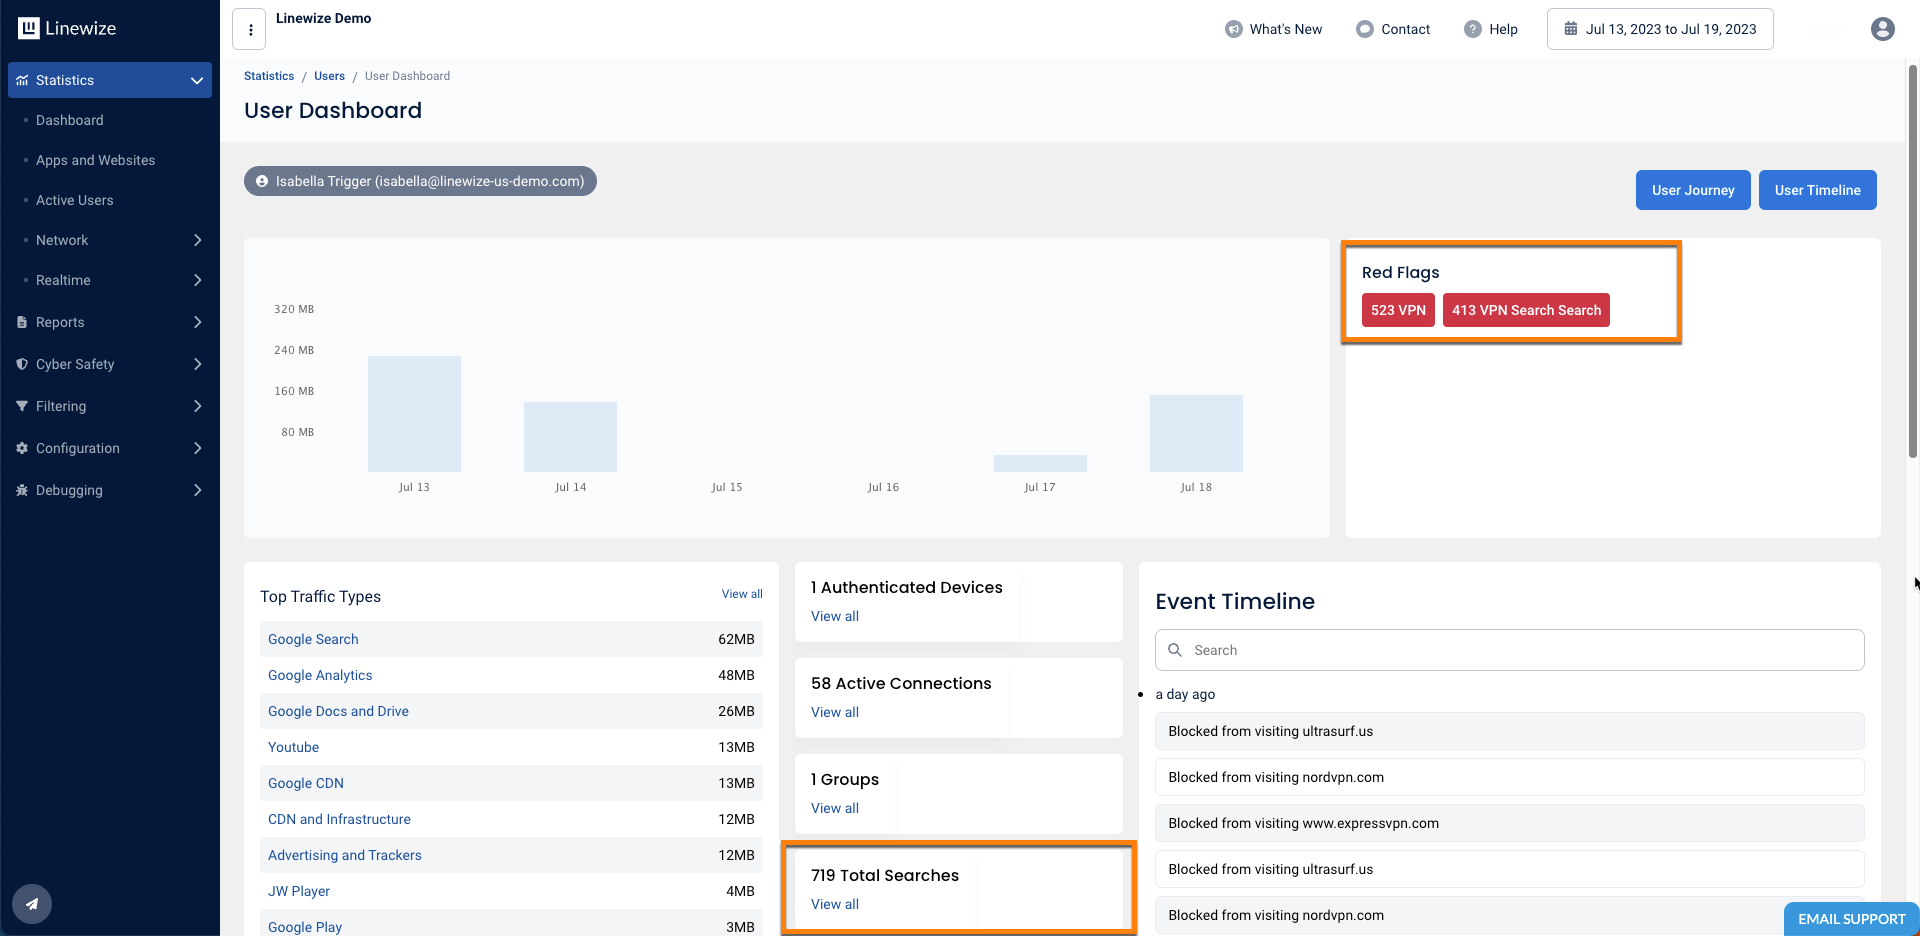Viewport: 1920px width, 936px height.
Task: Select the Reports menu item
Action: point(60,322)
